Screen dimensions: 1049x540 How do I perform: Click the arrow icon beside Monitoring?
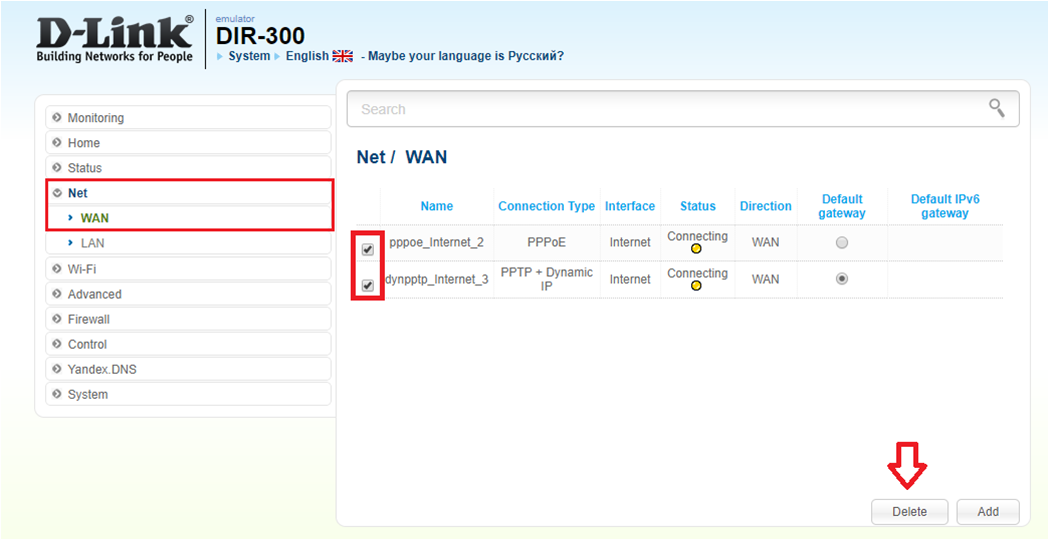click(57, 118)
